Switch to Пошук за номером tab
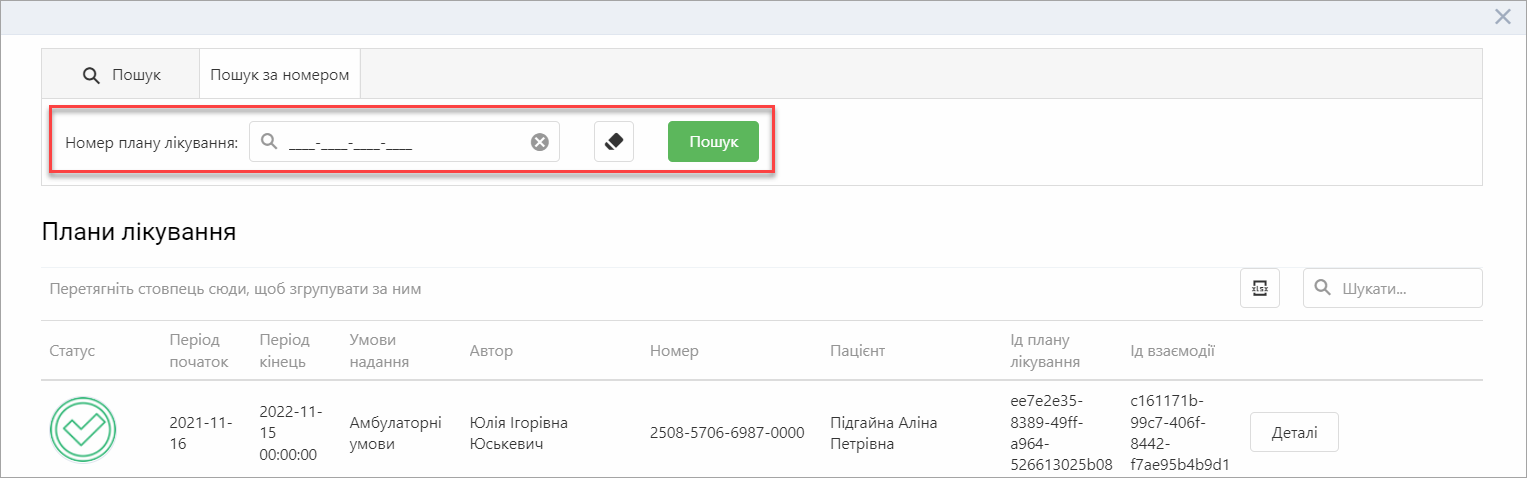1527x478 pixels. [280, 74]
